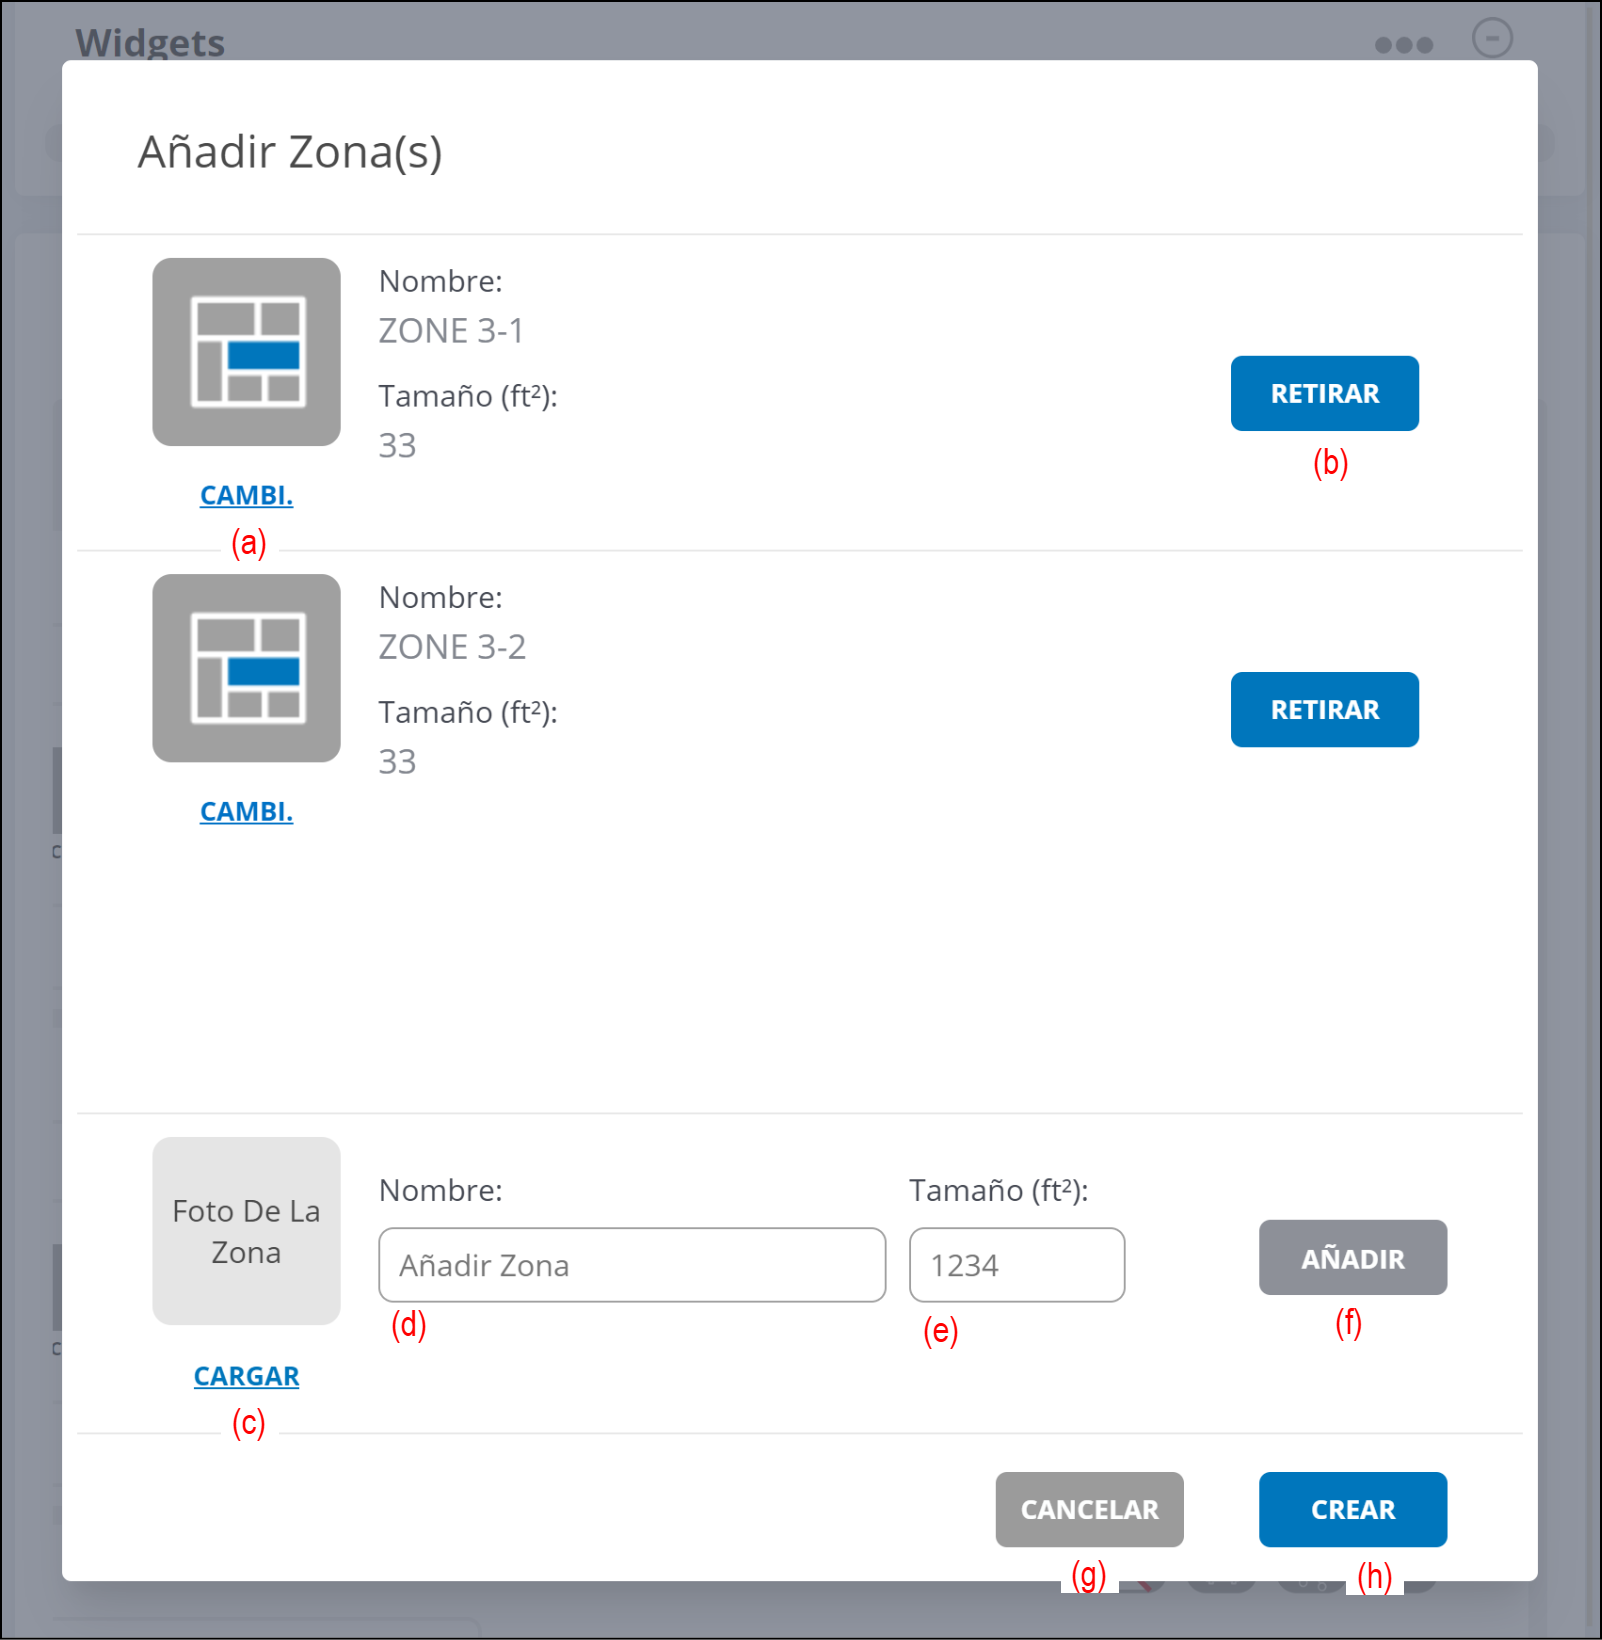Focus the Añadir Zona name field
This screenshot has height=1640, width=1602.
click(631, 1265)
